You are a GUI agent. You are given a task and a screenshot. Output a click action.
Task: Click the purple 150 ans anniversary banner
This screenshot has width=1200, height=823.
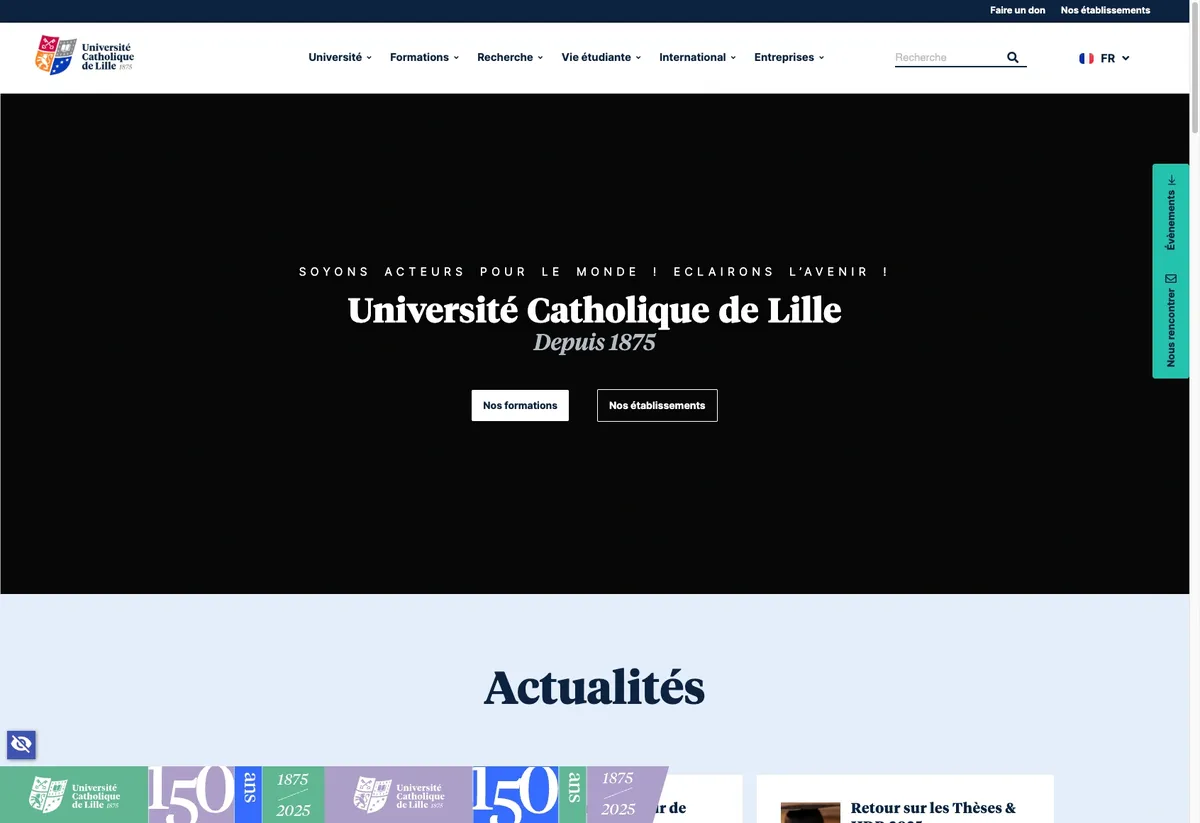click(496, 794)
